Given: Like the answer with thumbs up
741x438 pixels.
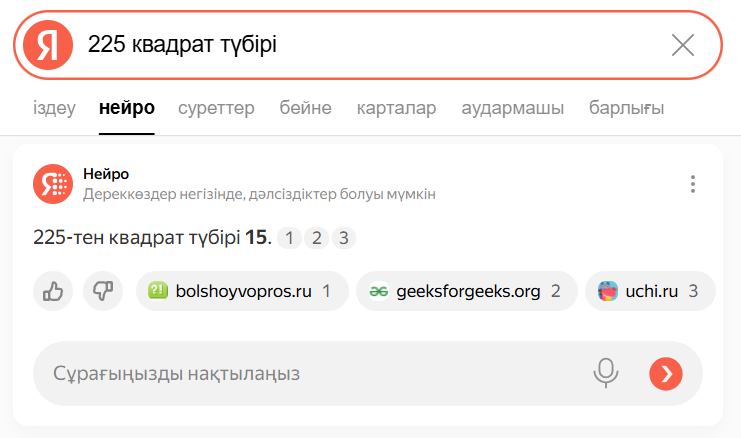Looking at the screenshot, I should coord(52,291).
